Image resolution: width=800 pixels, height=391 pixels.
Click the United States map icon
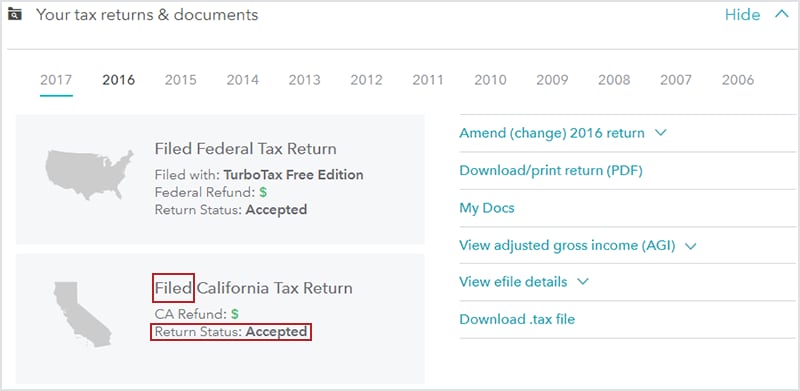[90, 174]
